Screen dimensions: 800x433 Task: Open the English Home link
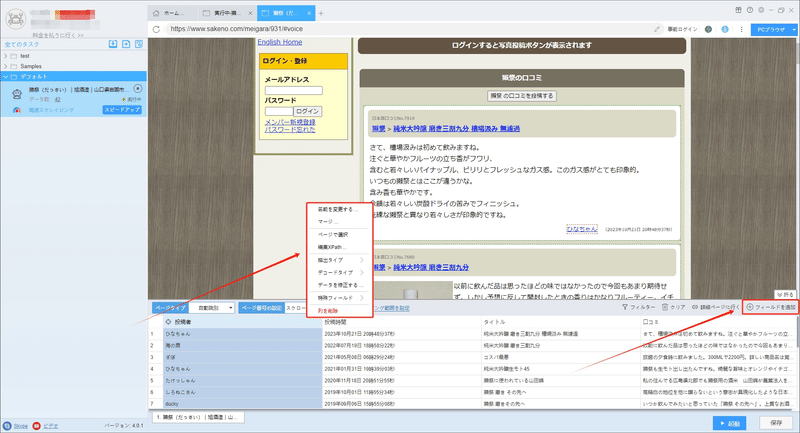tap(280, 42)
